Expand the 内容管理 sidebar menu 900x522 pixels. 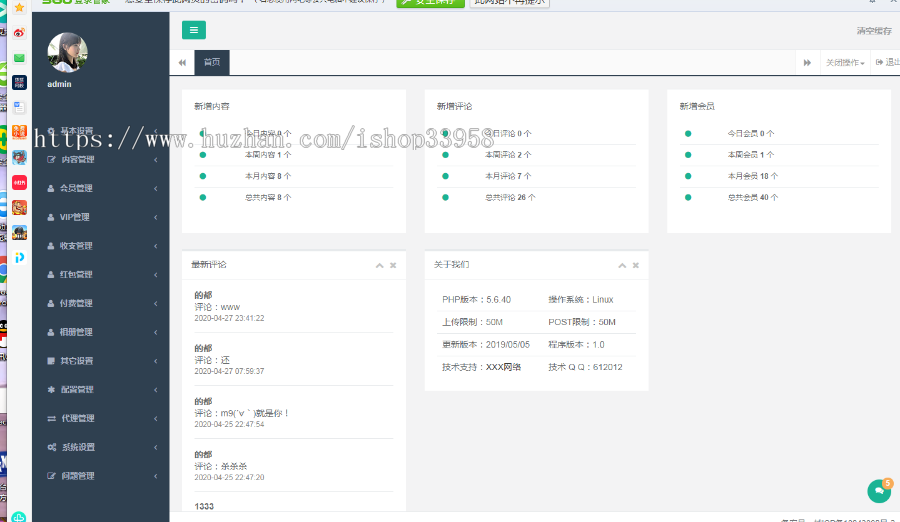click(100, 159)
